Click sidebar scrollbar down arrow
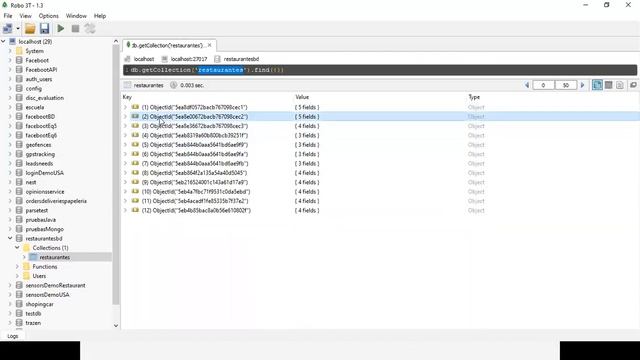The width and height of the screenshot is (640, 360). 116,325
